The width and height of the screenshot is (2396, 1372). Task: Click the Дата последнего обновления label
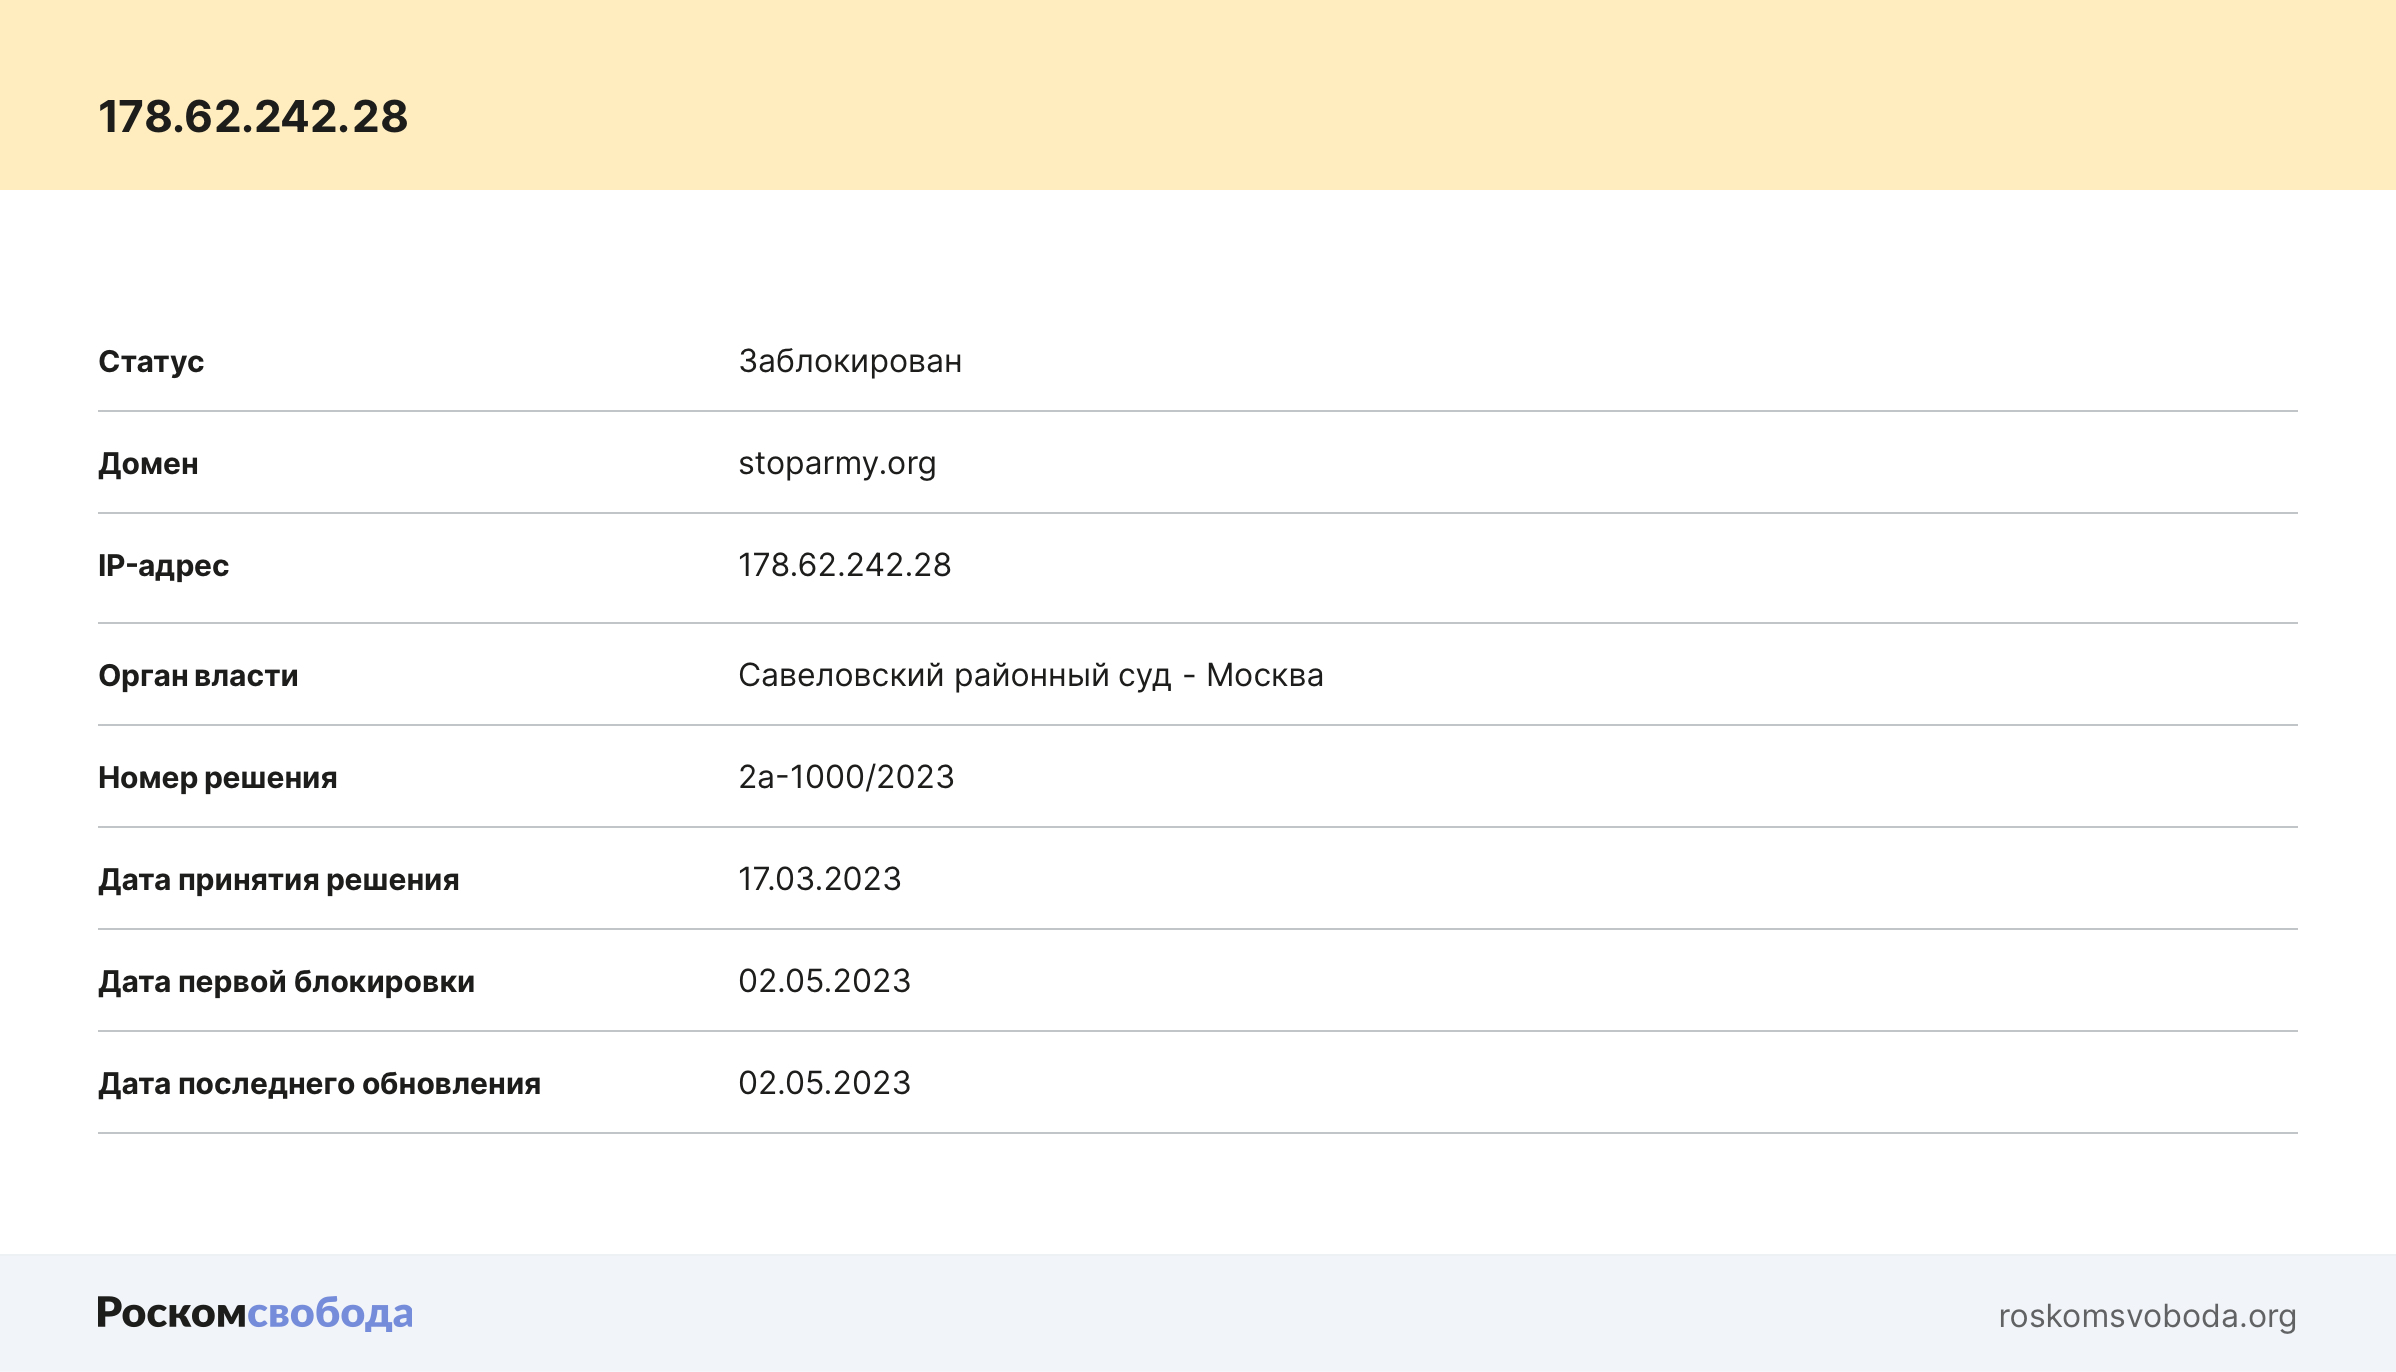point(319,1084)
